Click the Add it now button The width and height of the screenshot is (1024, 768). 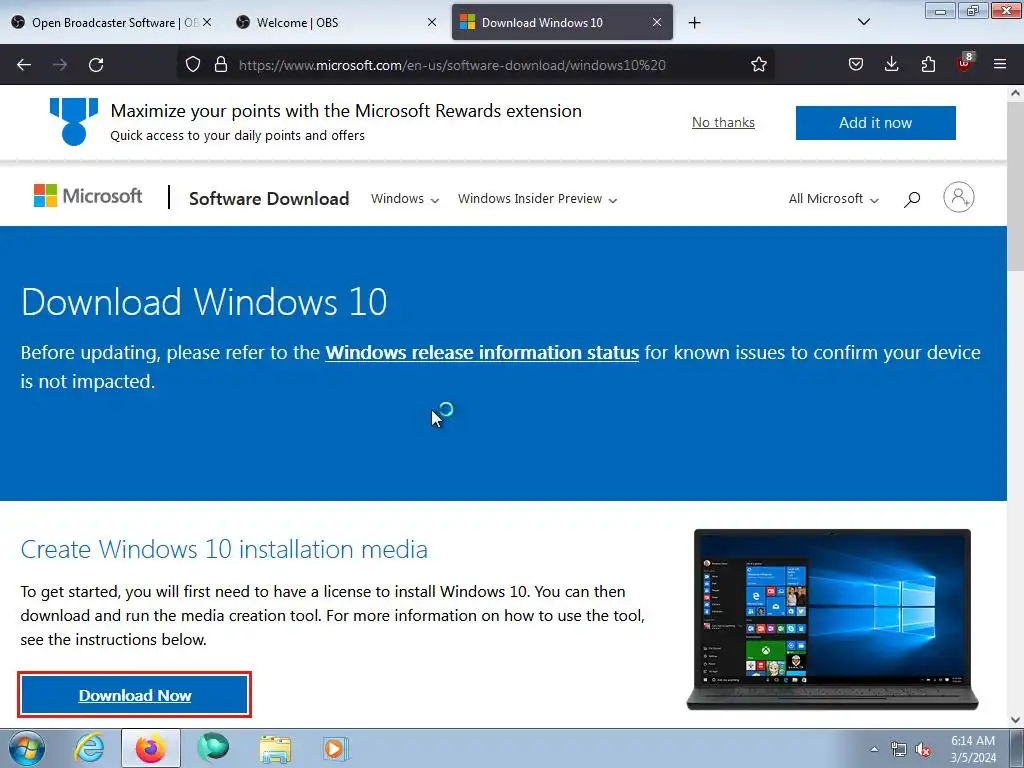[875, 123]
